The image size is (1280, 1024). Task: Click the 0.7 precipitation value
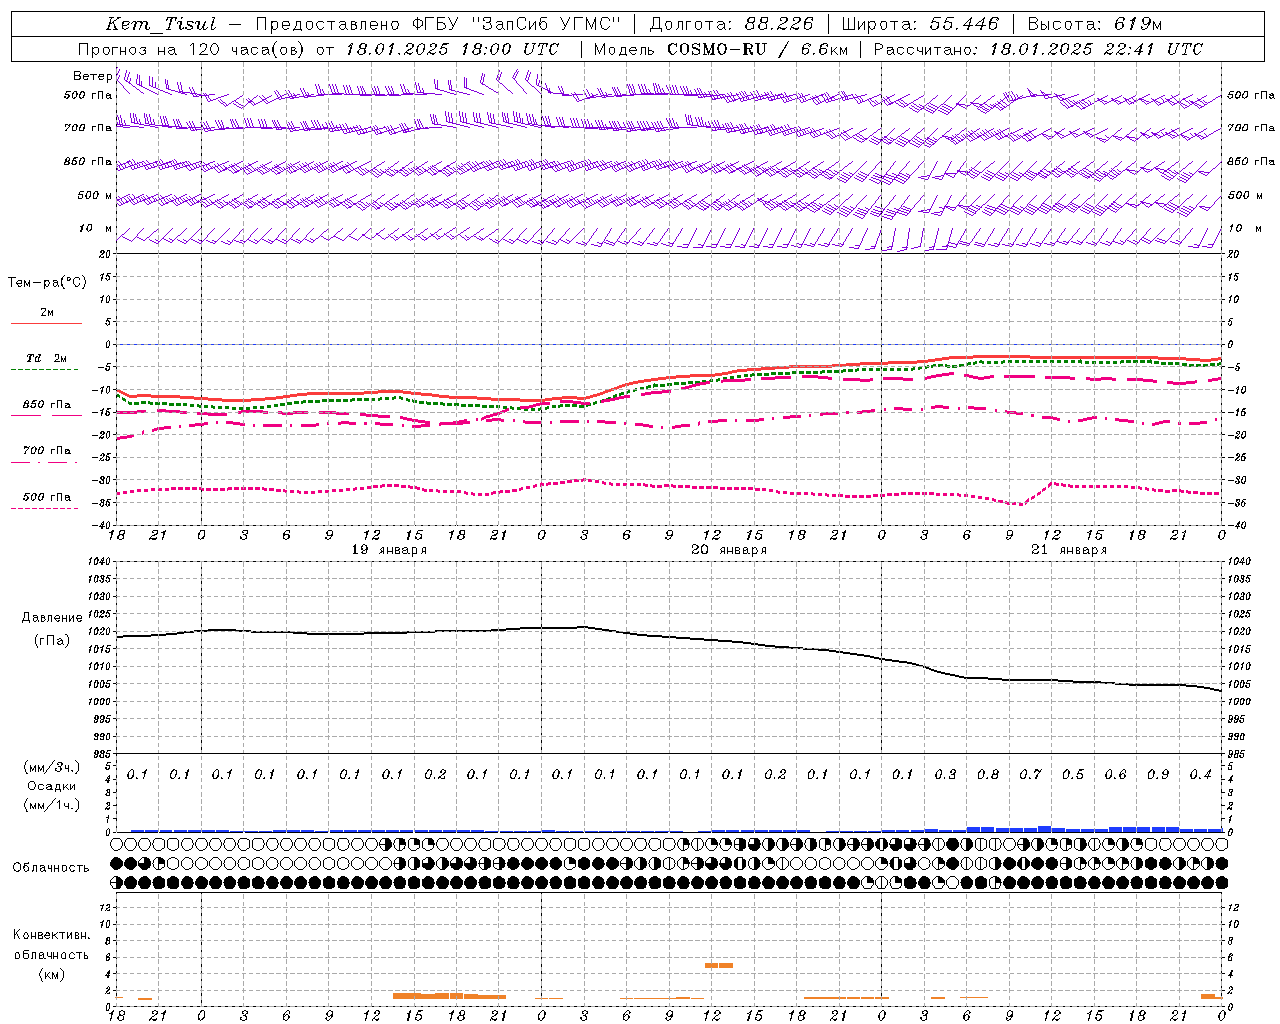pos(1030,774)
